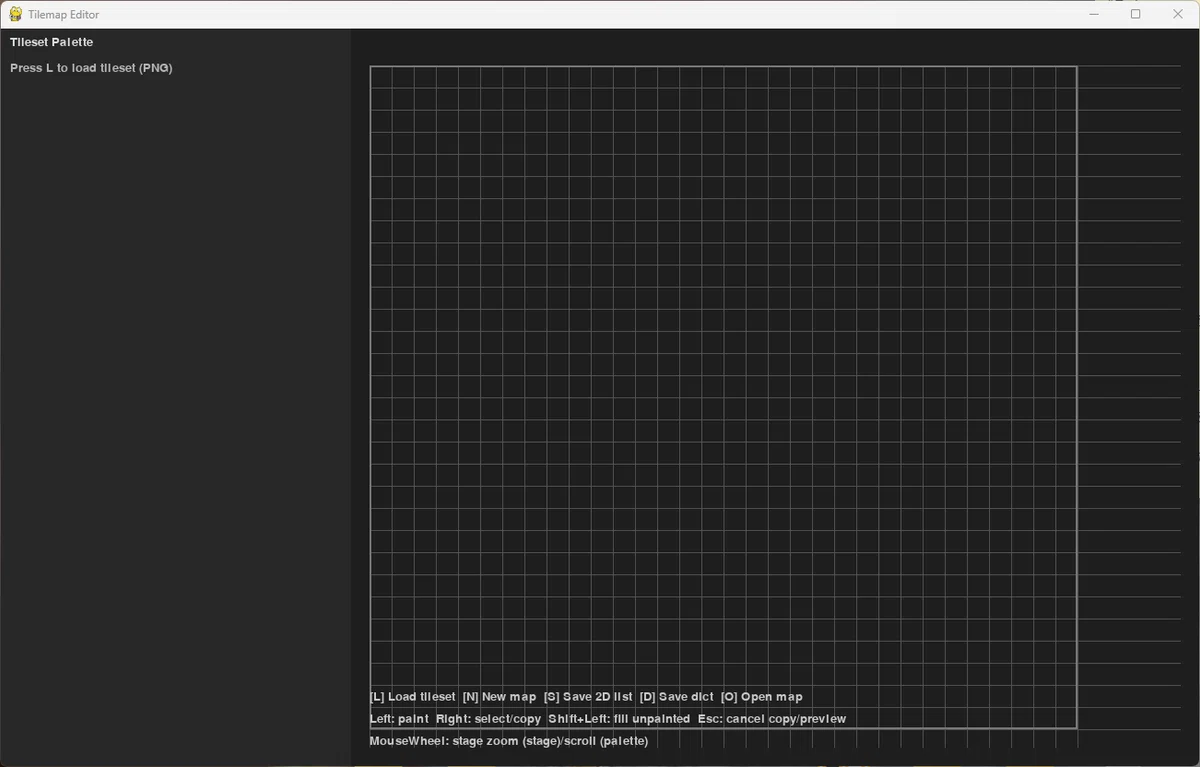Image resolution: width=1200 pixels, height=767 pixels.
Task: Click the 'Esc: cancel copy/preview' help text
Action: tap(771, 719)
